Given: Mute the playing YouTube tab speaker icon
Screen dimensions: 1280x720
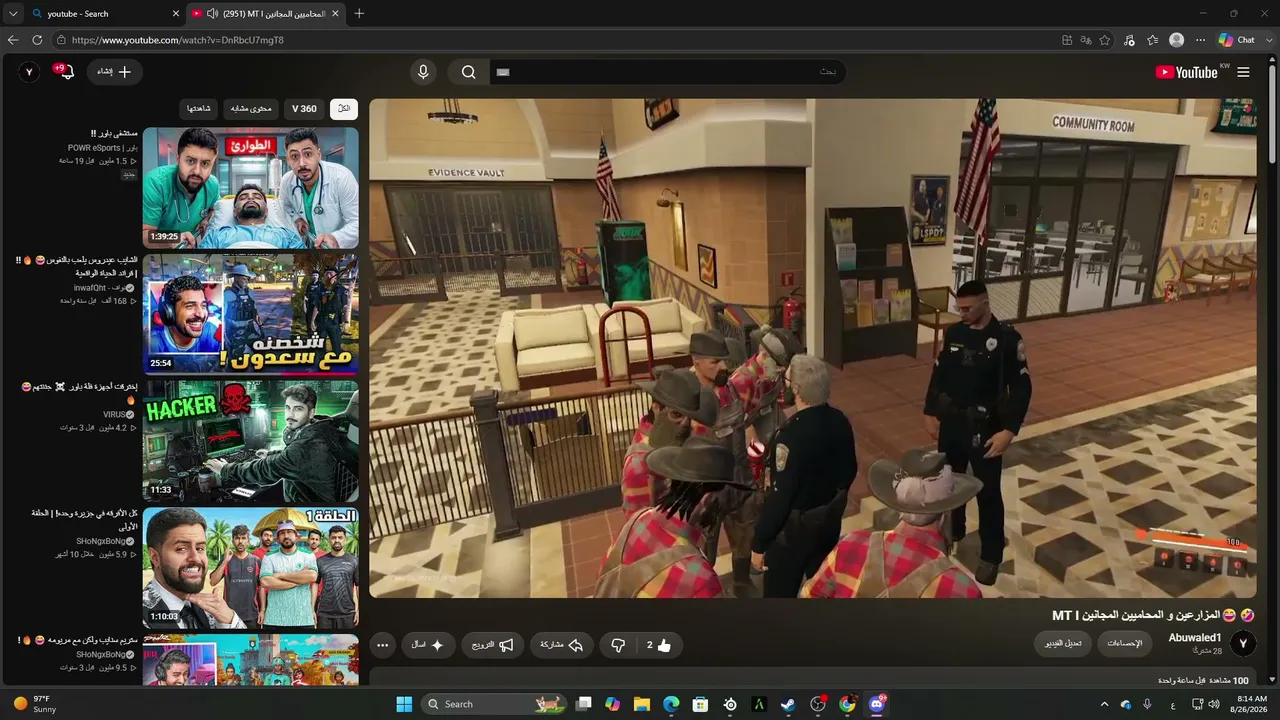Looking at the screenshot, I should click(x=213, y=14).
